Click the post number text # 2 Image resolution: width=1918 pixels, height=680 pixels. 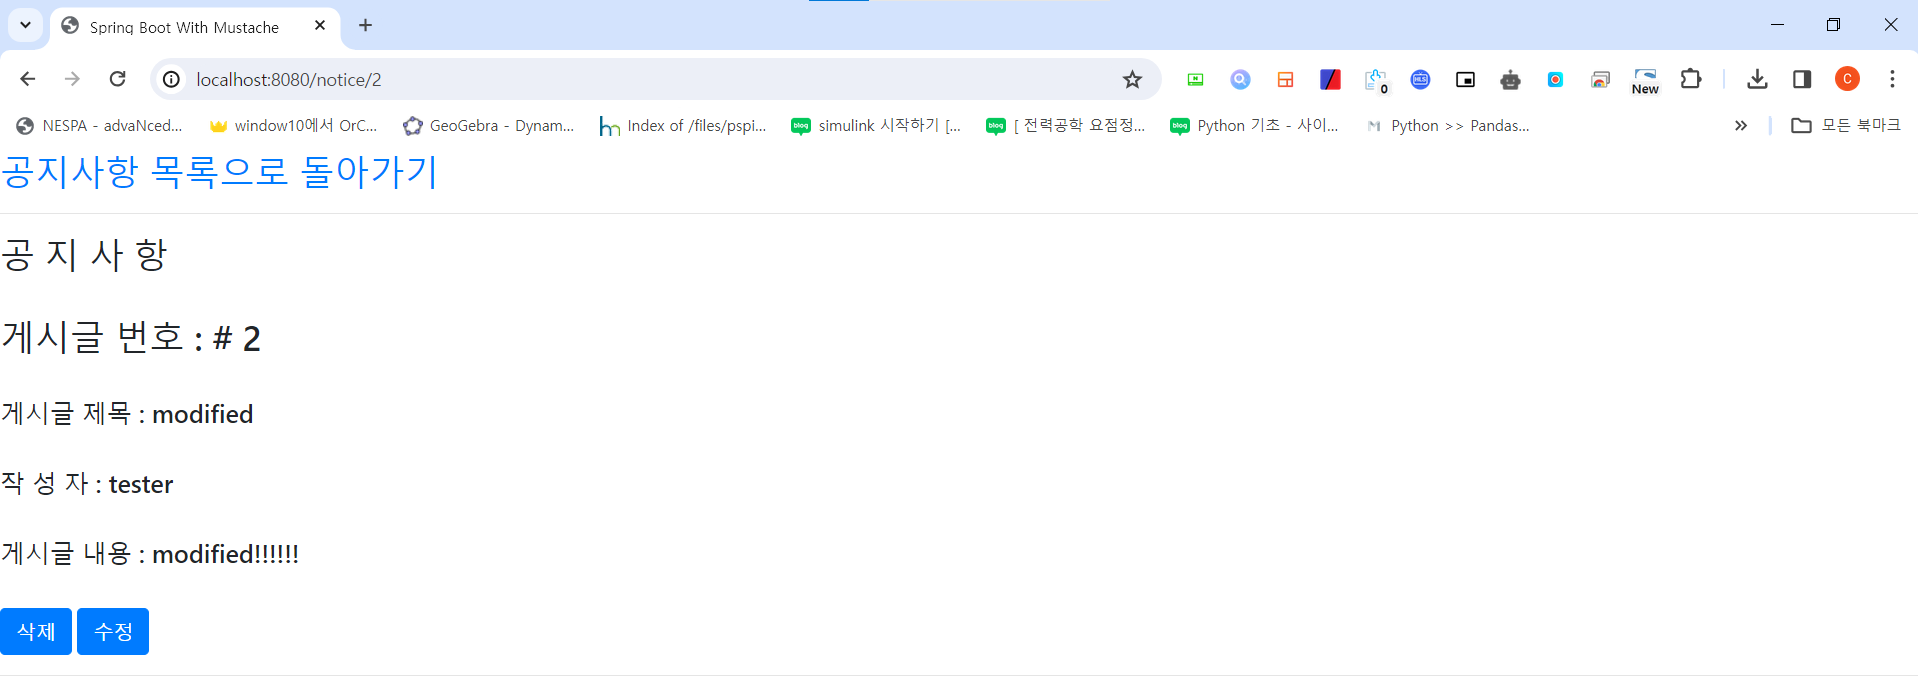point(237,339)
